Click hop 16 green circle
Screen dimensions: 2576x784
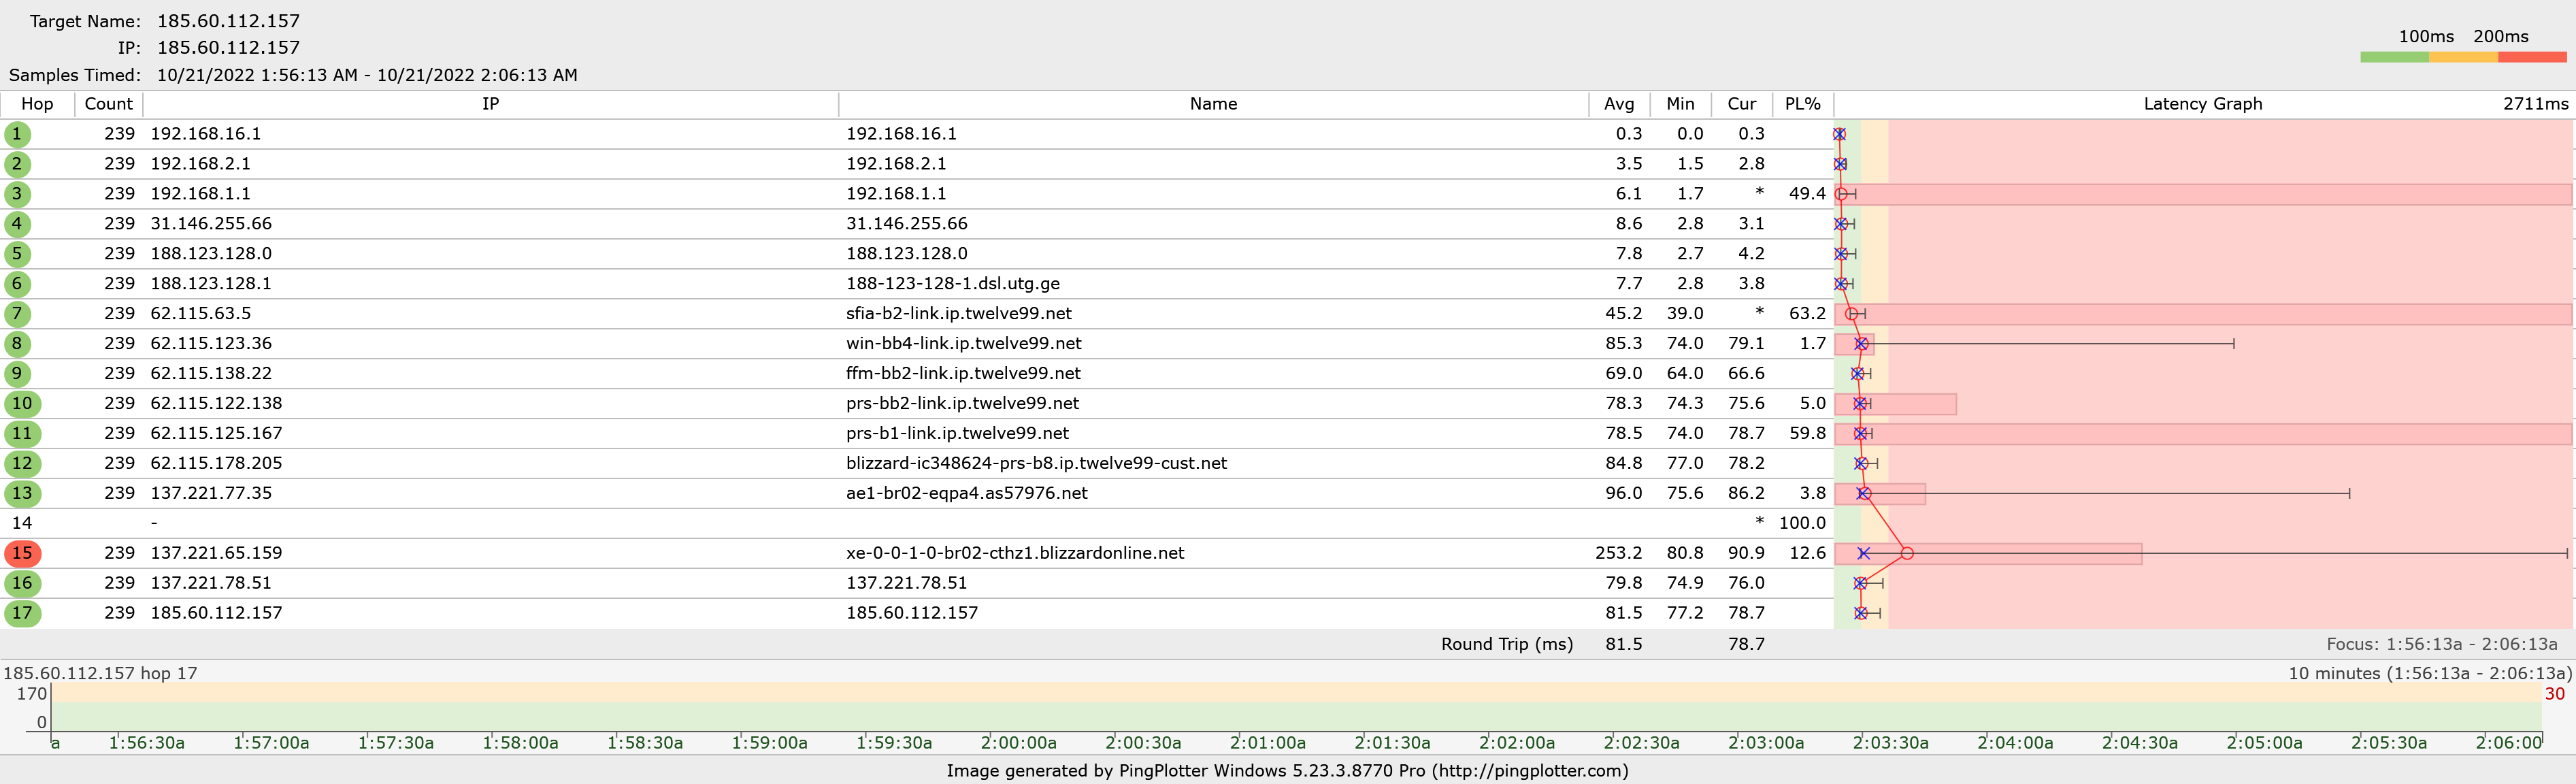tap(22, 583)
